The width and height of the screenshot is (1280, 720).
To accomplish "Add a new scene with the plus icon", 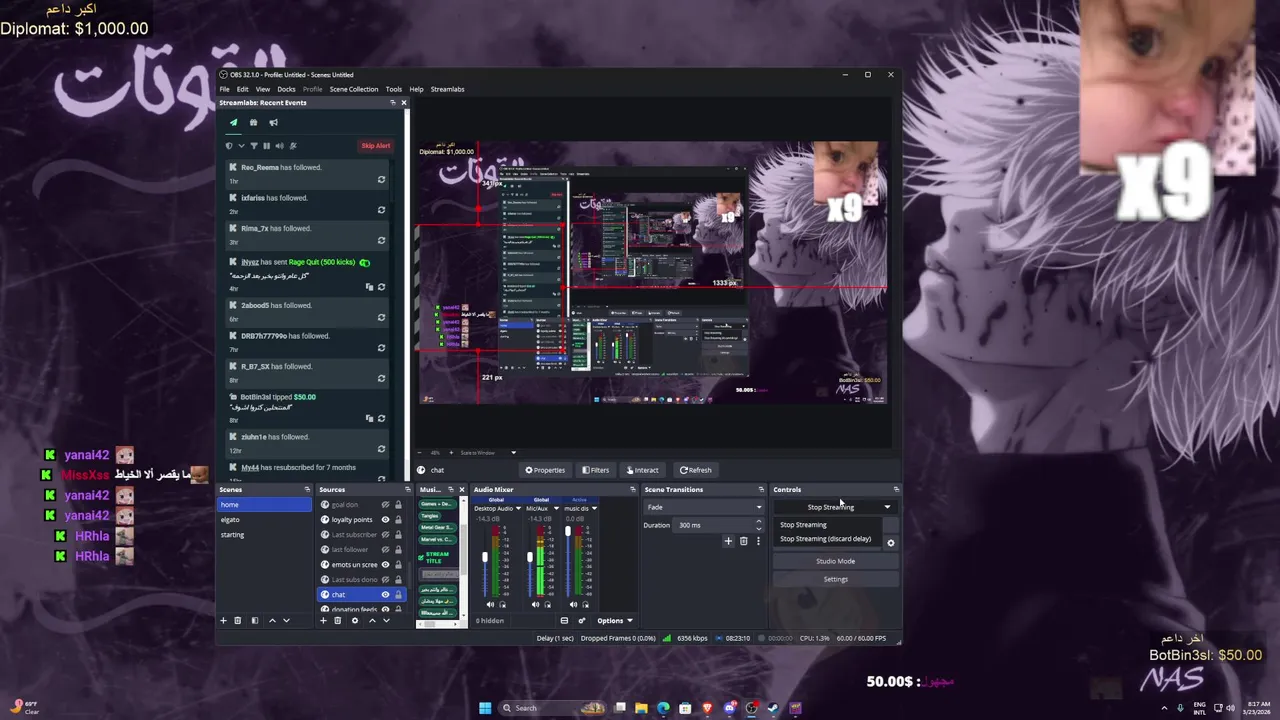I will click(223, 621).
